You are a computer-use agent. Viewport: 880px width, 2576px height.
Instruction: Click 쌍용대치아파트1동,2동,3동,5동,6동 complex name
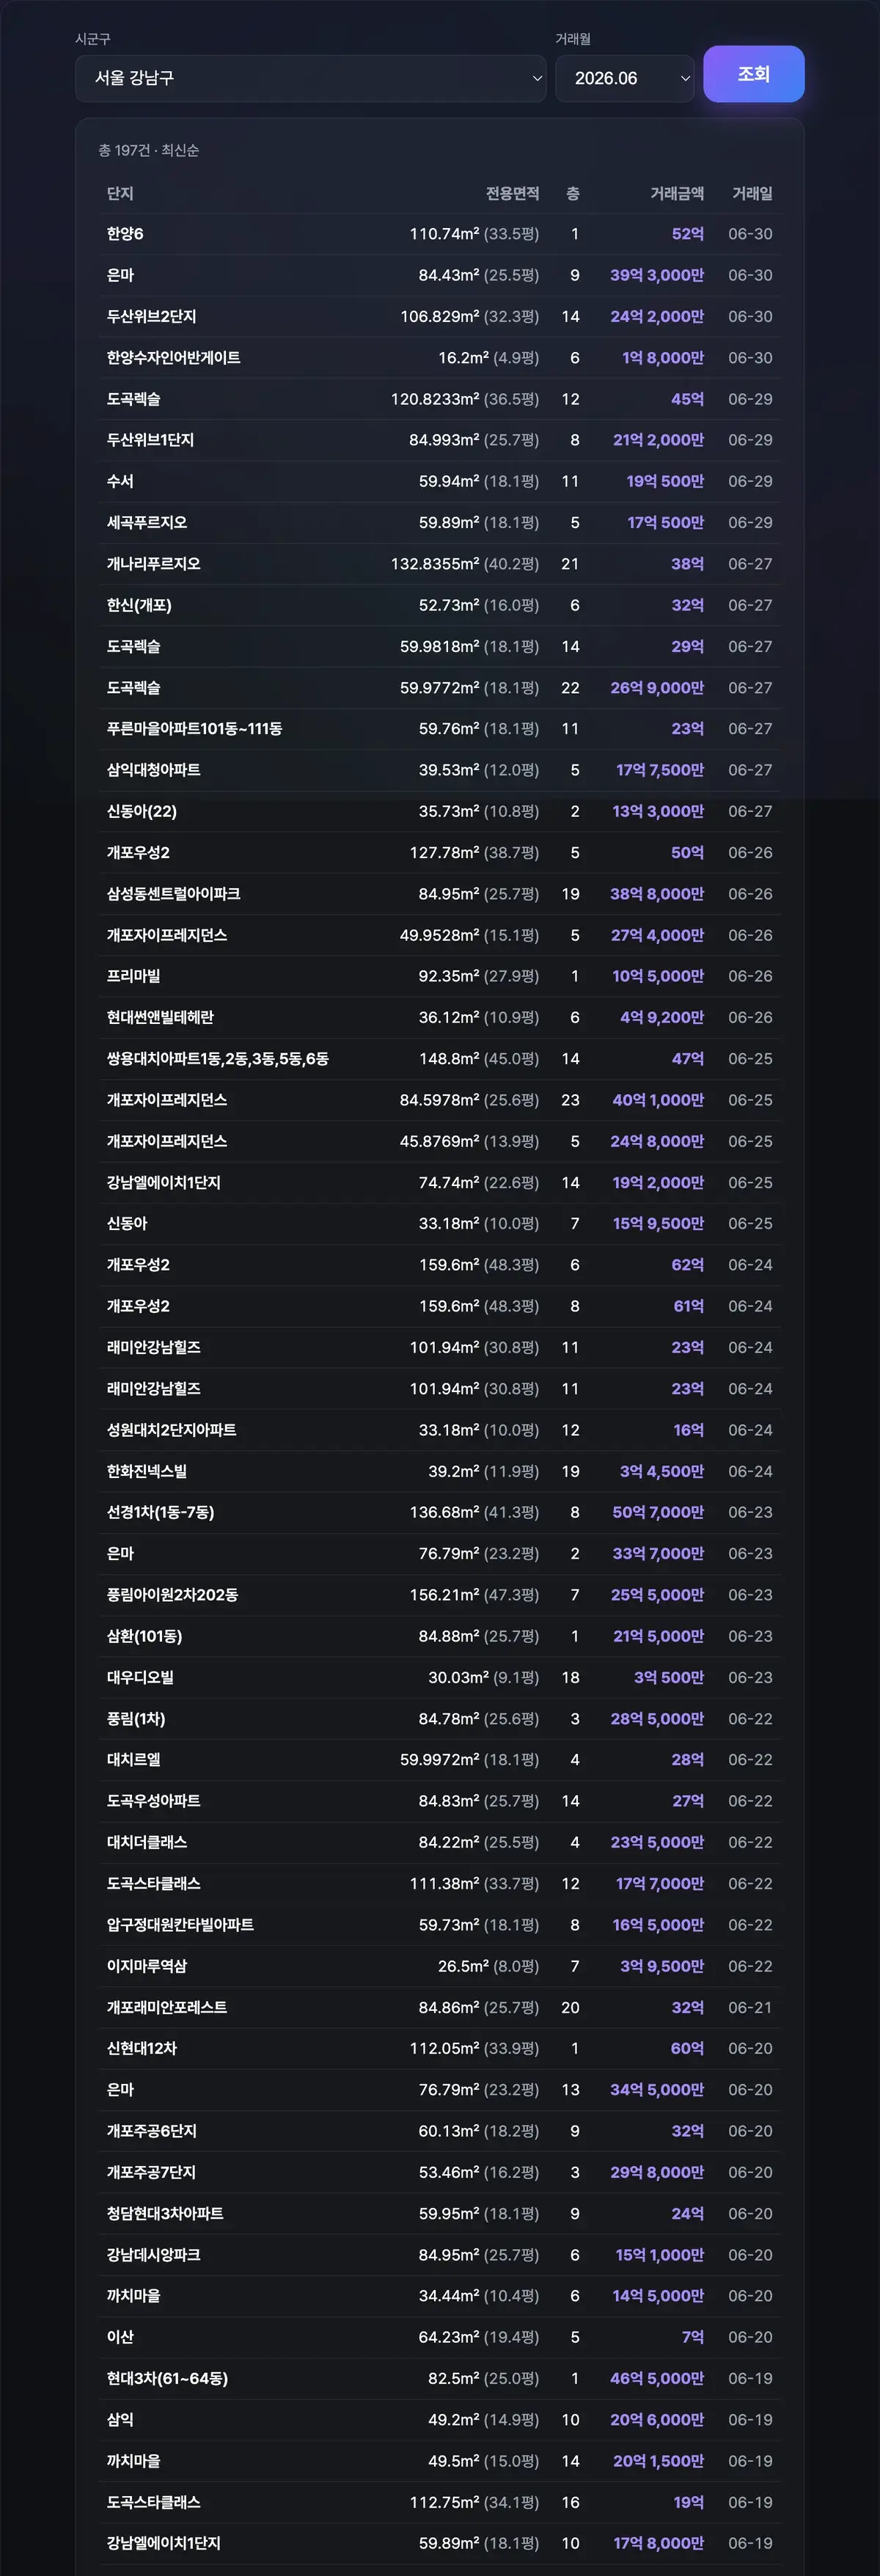(218, 1059)
